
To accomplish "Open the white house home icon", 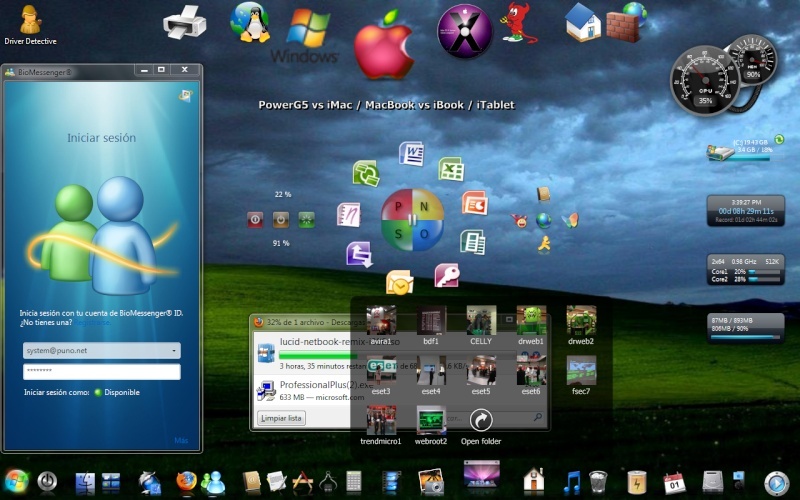I will (x=582, y=22).
